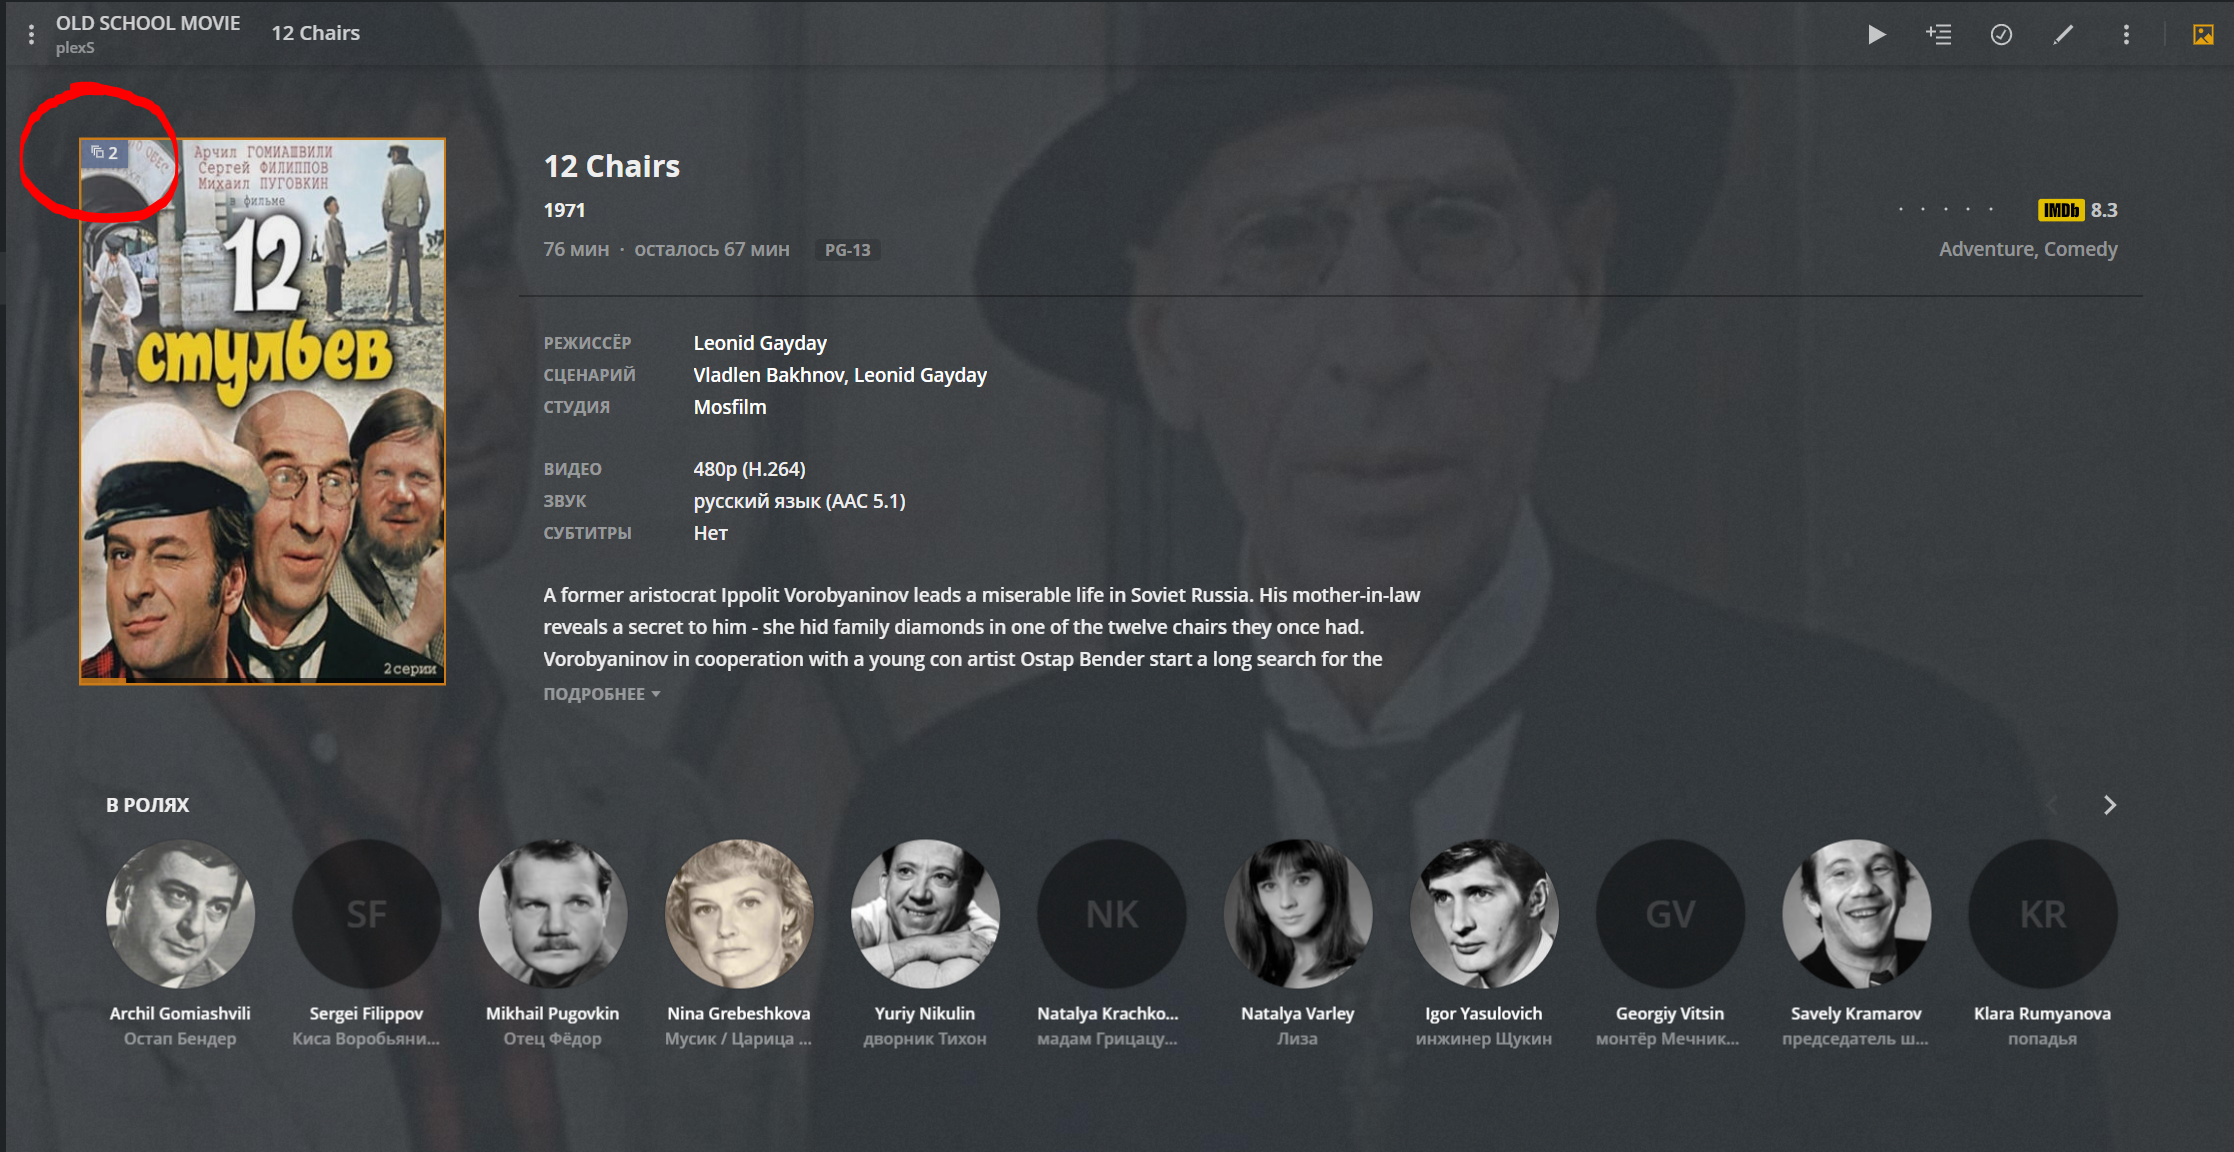Open the library menu beside OLD SCHOOL MOVIE
The height and width of the screenshot is (1152, 2234).
(32, 34)
